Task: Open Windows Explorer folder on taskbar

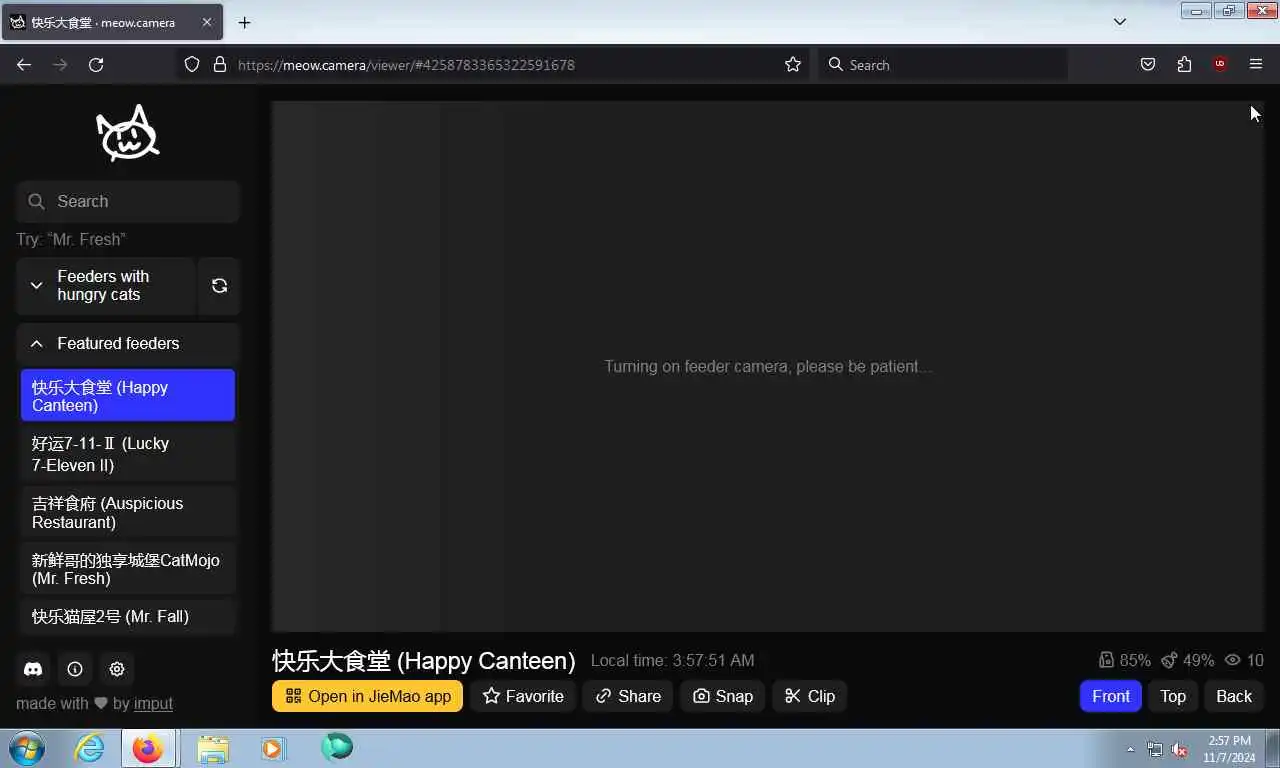Action: point(212,748)
